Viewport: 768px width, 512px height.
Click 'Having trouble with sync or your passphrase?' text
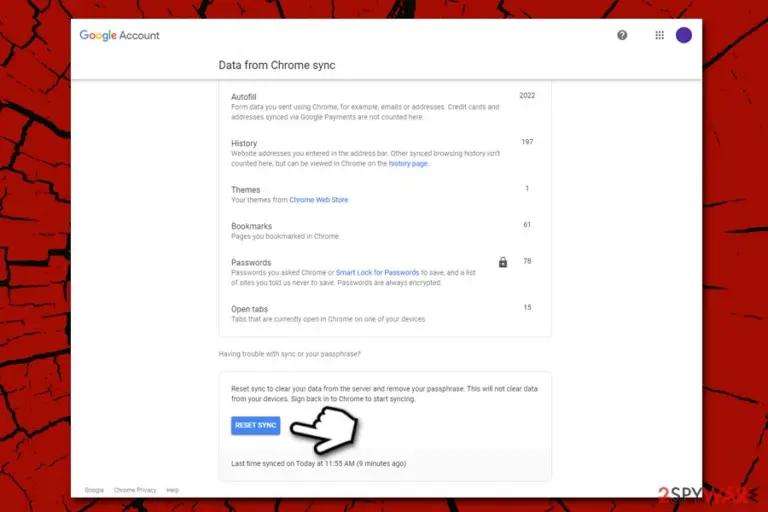(x=289, y=354)
